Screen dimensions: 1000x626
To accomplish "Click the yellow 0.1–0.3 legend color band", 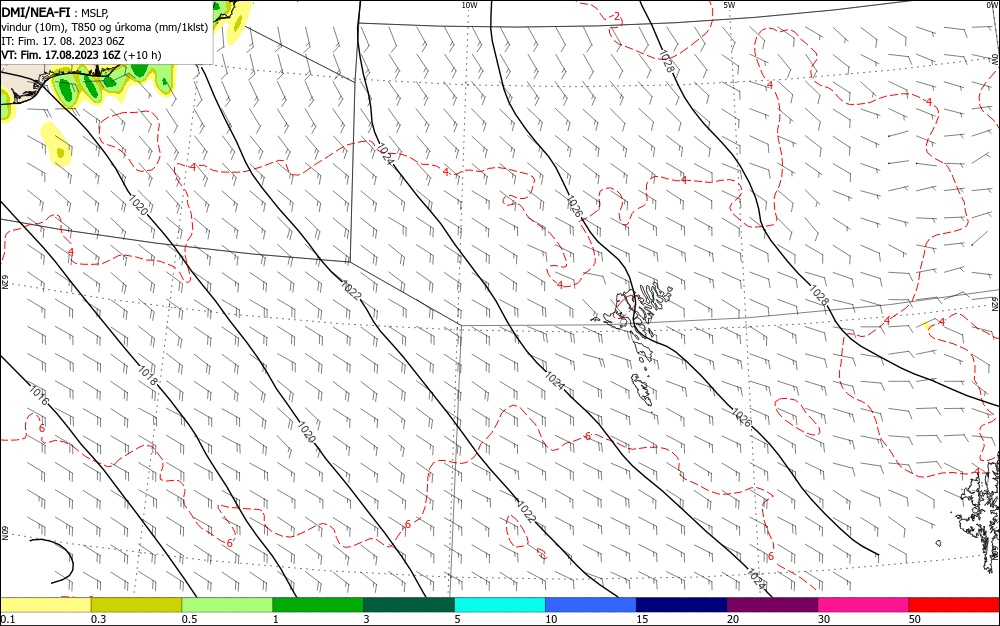I will [45, 605].
